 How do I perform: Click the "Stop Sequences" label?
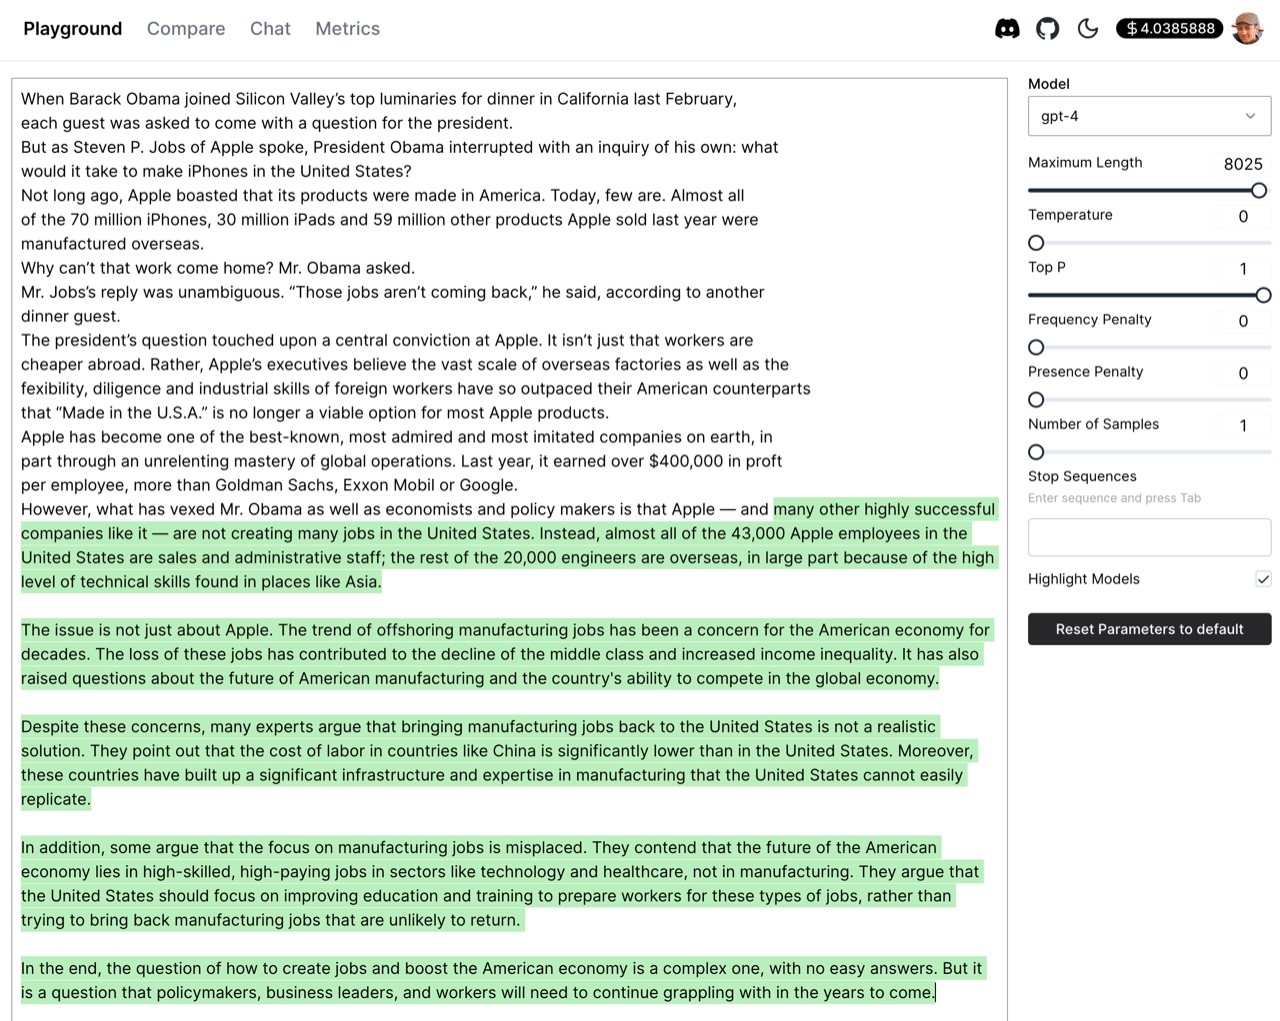tap(1082, 476)
